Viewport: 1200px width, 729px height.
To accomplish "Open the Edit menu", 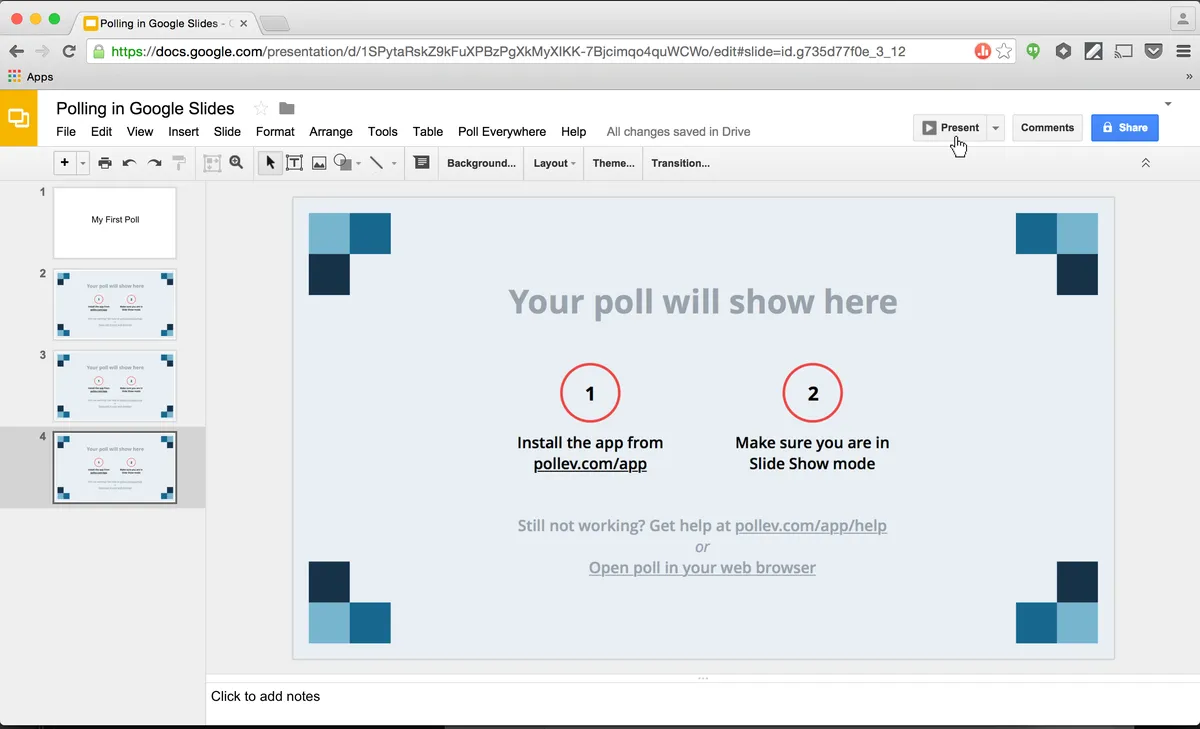I will coord(101,131).
